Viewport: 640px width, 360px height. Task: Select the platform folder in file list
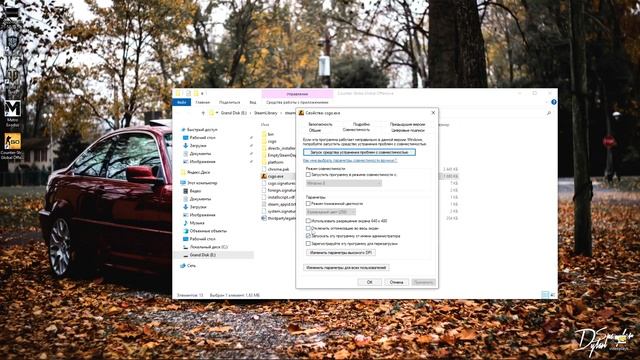pyautogui.click(x=272, y=162)
